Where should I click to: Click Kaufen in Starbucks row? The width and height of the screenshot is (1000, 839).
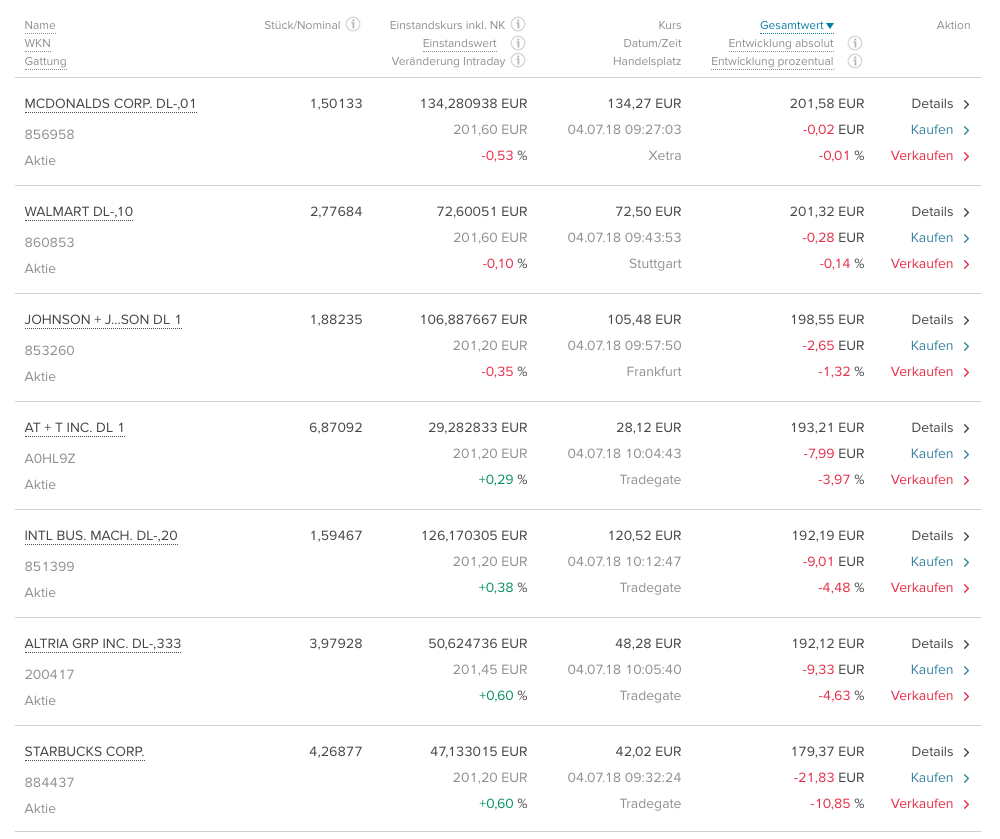941,778
